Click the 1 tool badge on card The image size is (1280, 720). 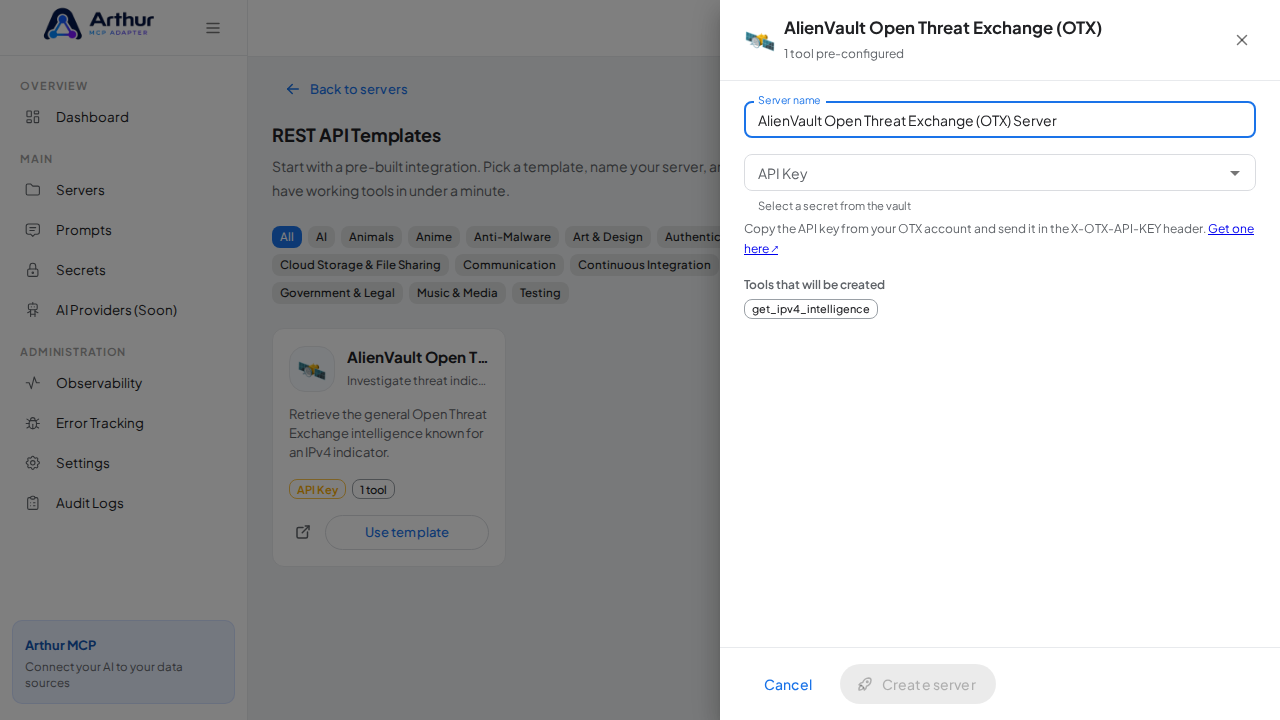click(373, 489)
